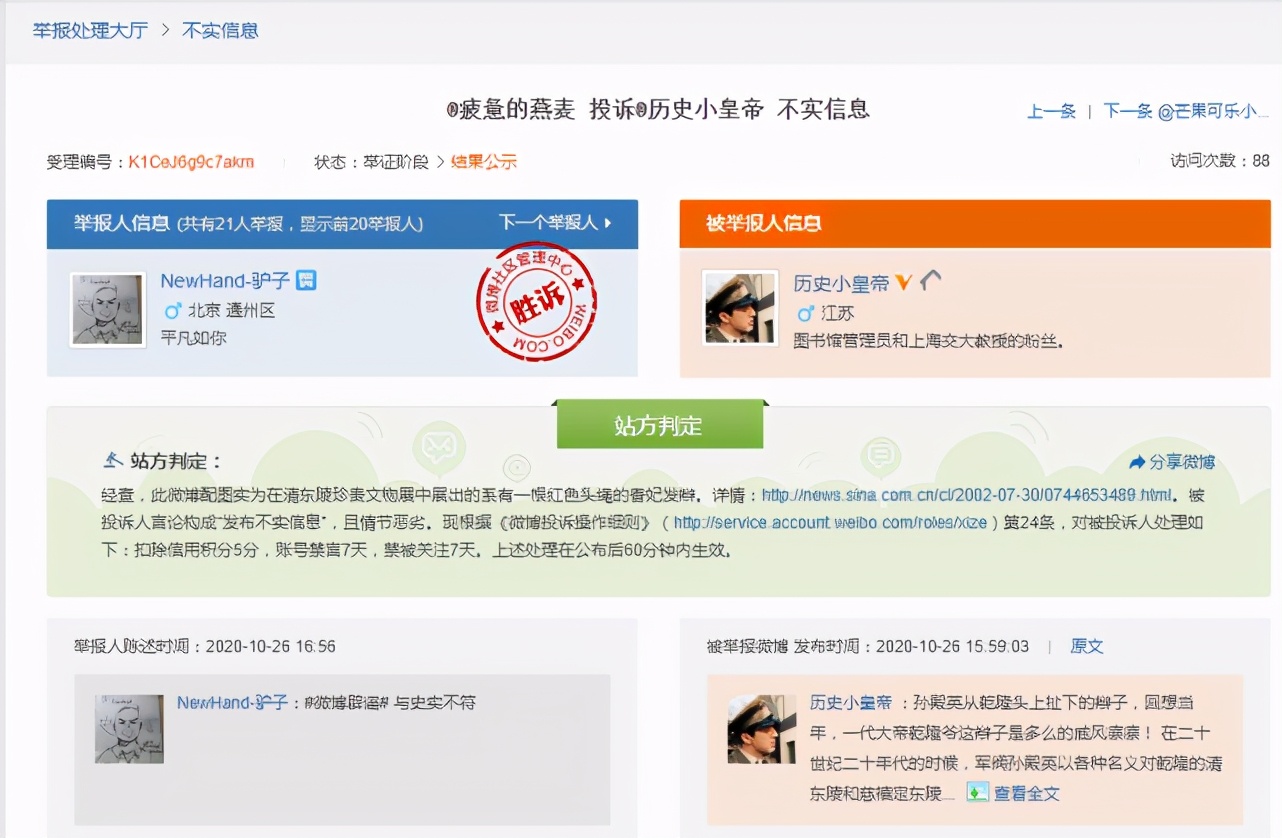1282x838 pixels.
Task: Click 举报人陈述时间 2020-10-26 16:56
Action: pos(204,647)
